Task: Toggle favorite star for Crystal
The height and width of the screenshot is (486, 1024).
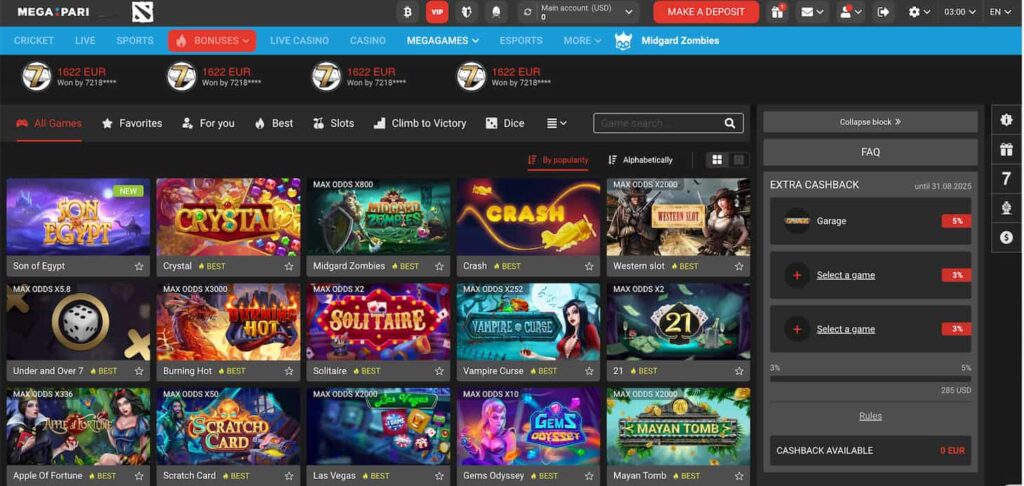Action: coord(289,267)
